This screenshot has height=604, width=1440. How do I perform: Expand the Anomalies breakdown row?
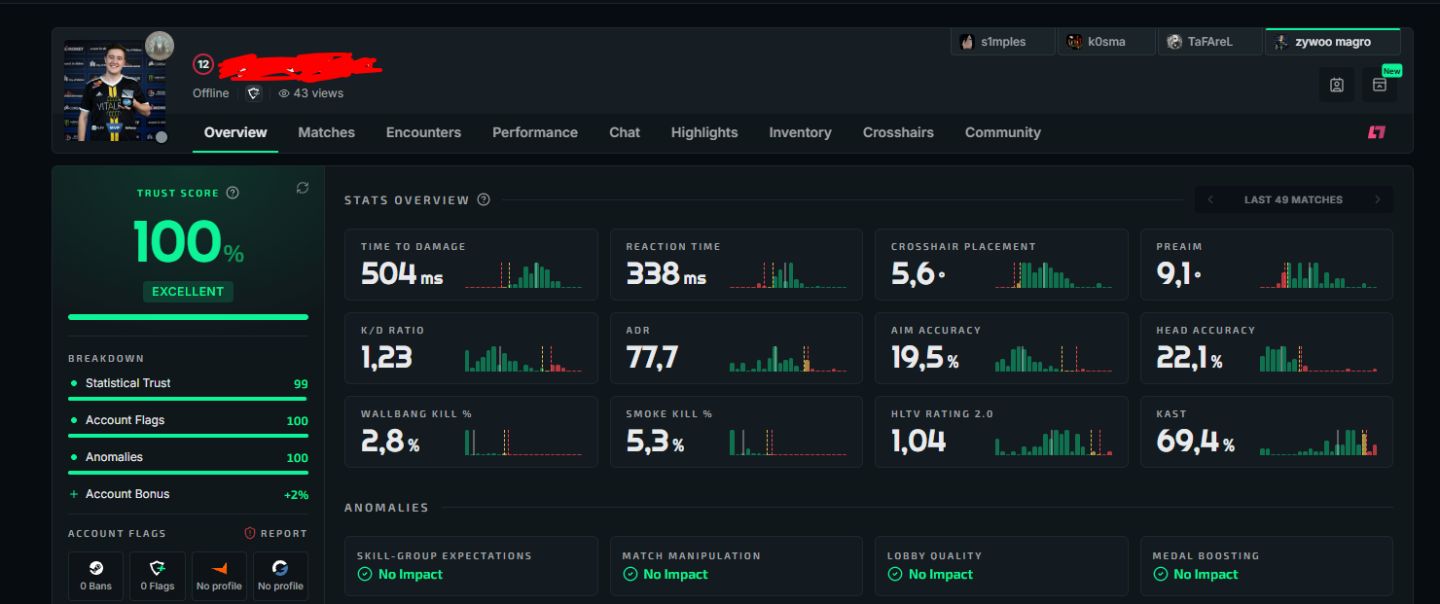tap(188, 458)
